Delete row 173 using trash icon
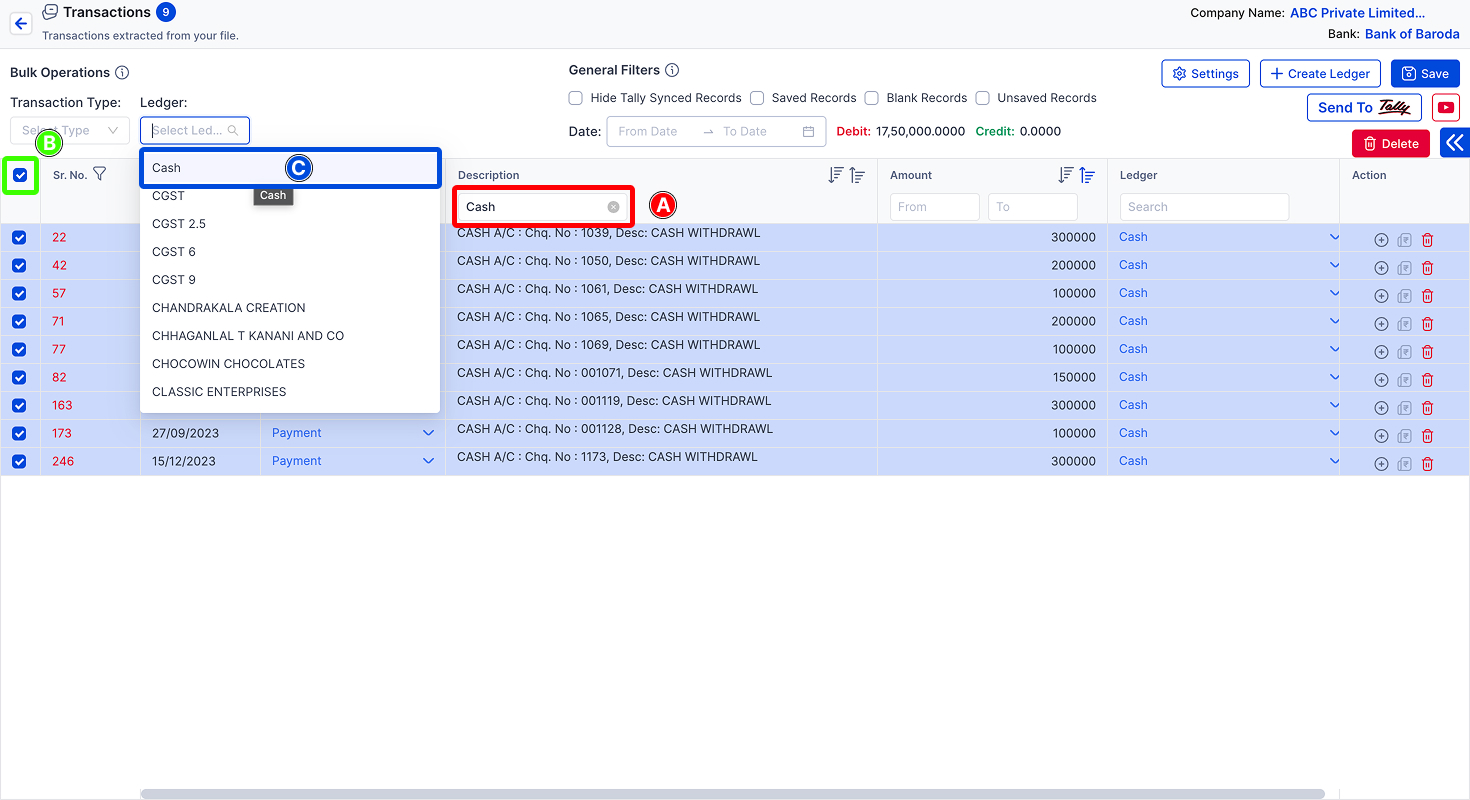This screenshot has height=800, width=1470. 1427,436
